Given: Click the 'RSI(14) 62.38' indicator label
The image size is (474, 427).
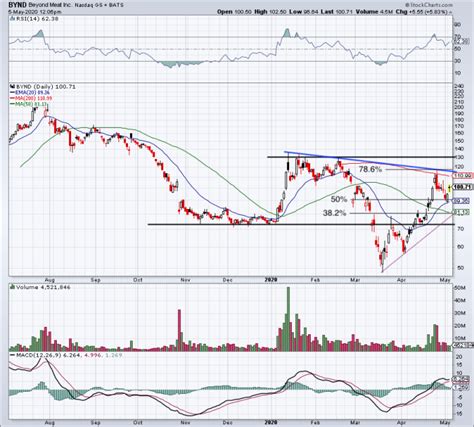Looking at the screenshot, I should (x=37, y=19).
